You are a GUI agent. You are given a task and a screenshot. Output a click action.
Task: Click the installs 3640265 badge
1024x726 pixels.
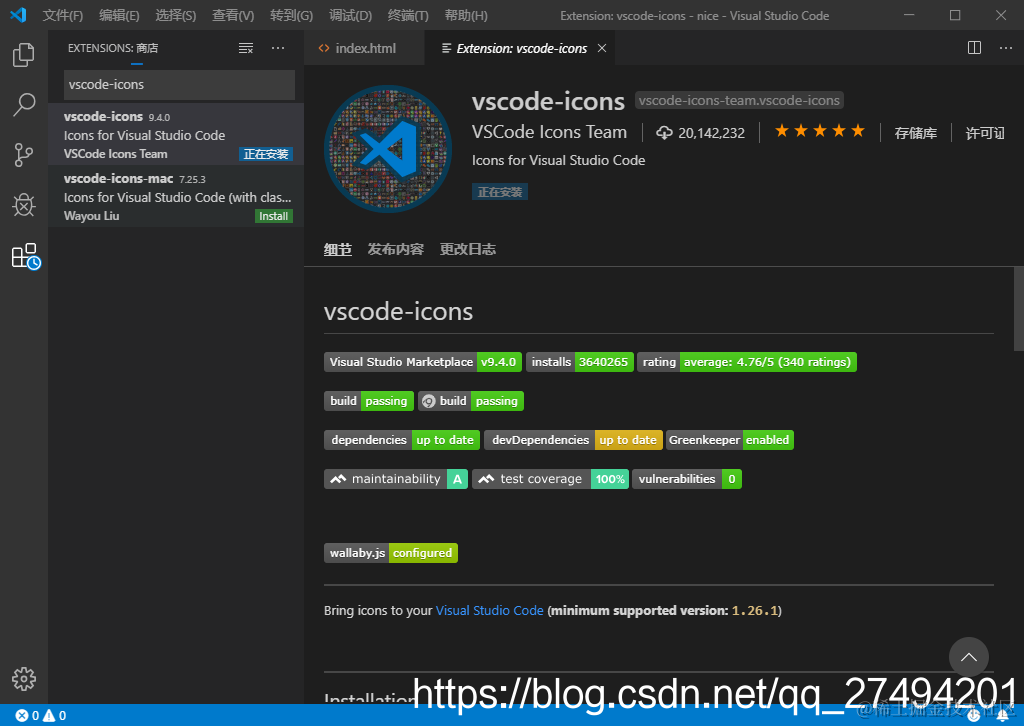click(580, 362)
